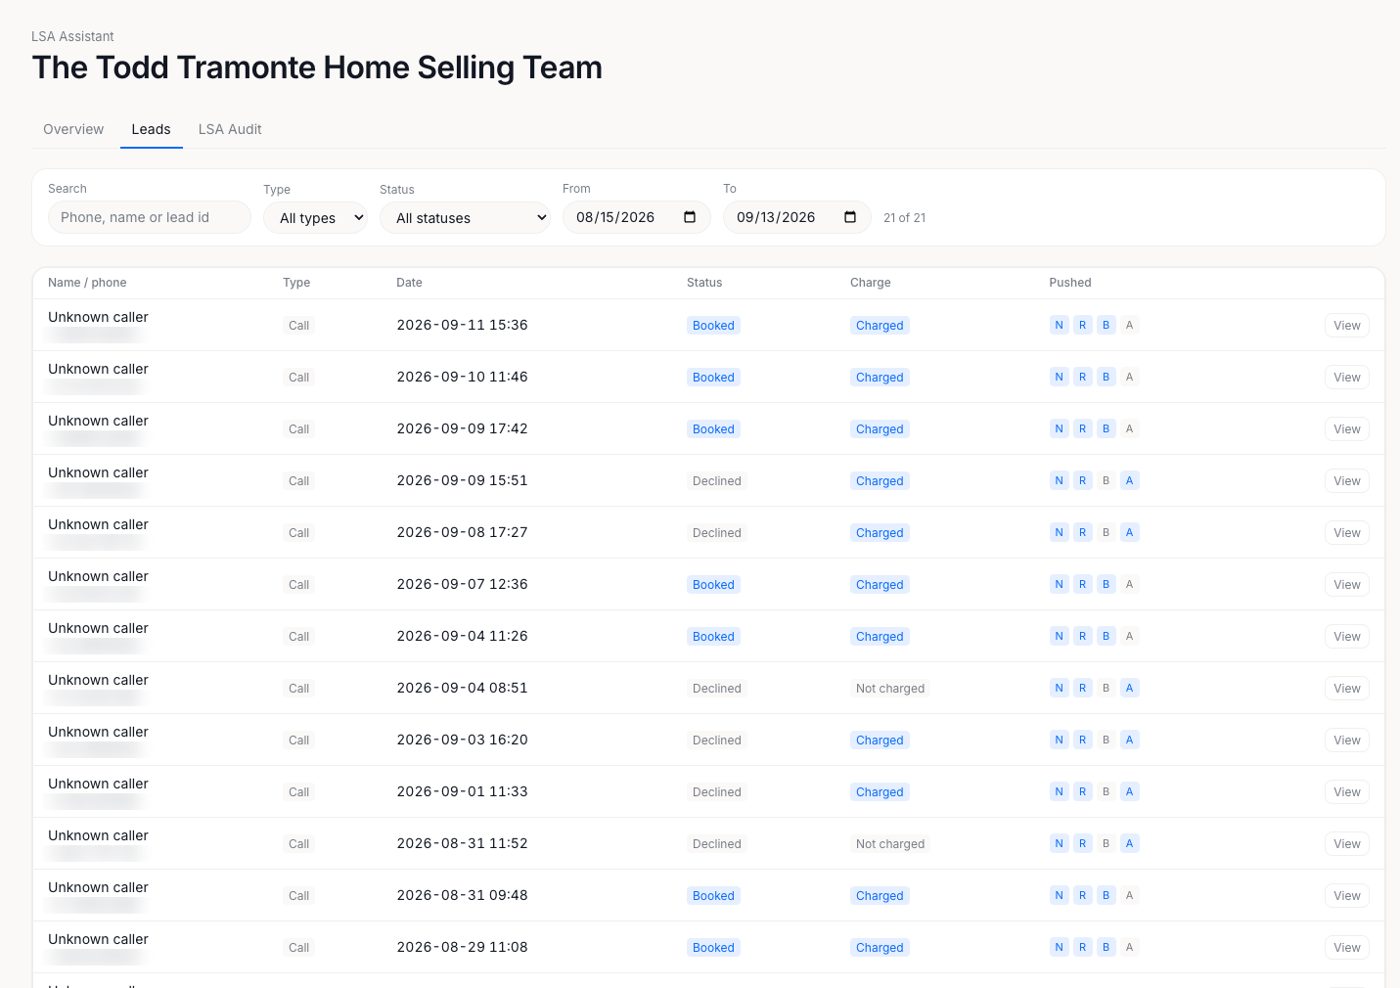Viewport: 1400px width, 988px height.
Task: Click the LSA Assistant label
Action: [x=72, y=36]
